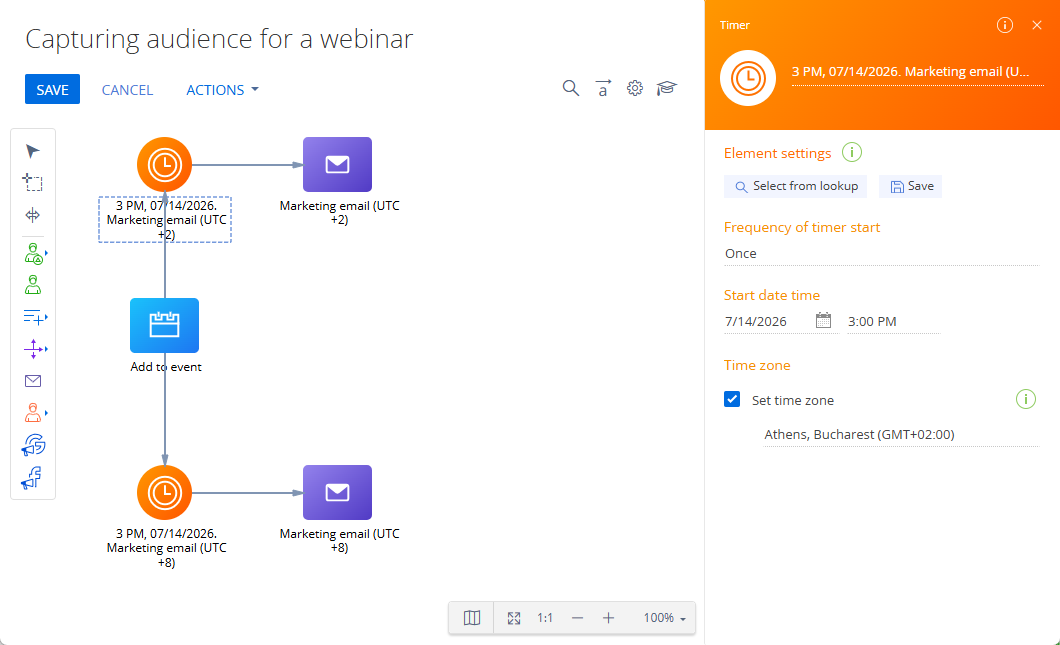Open the calendar date picker icon

823,320
